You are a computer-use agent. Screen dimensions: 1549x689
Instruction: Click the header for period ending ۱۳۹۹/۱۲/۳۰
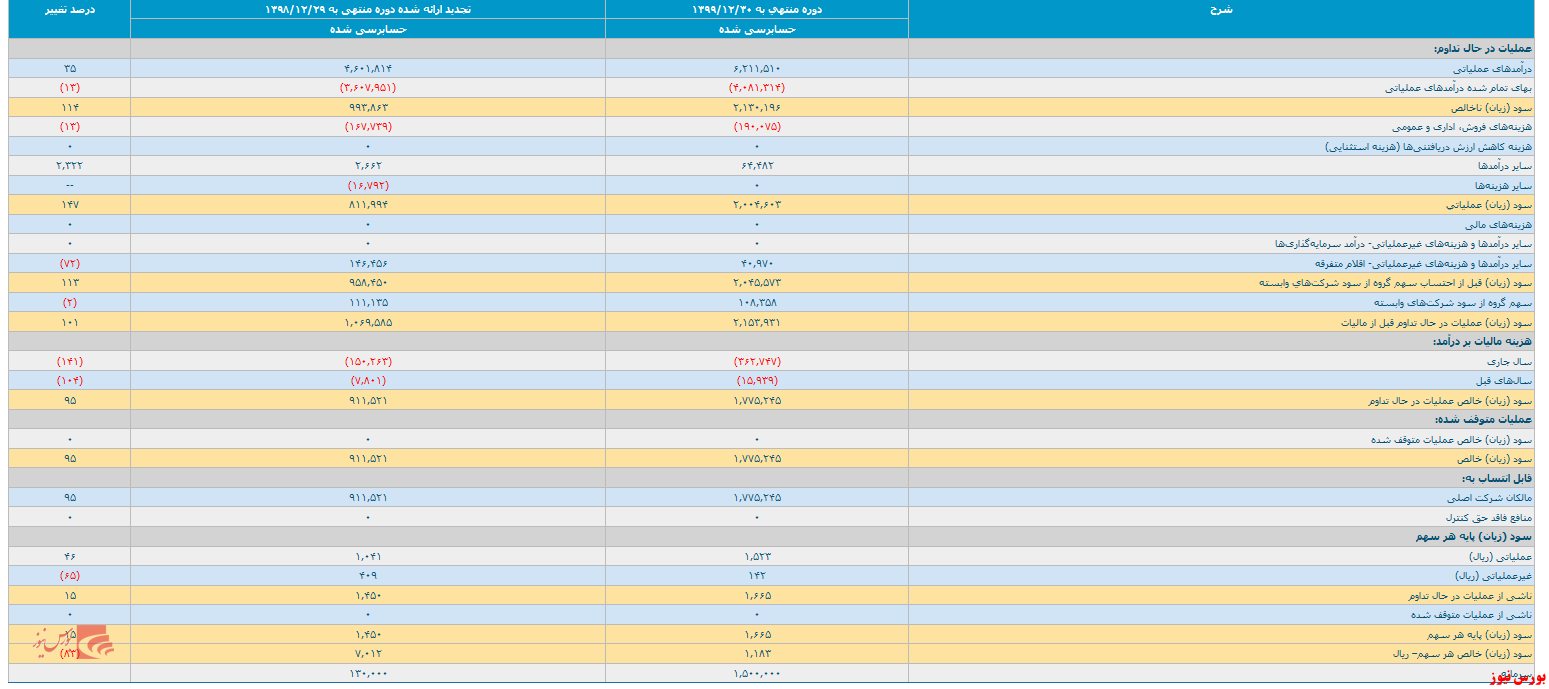tap(756, 9)
